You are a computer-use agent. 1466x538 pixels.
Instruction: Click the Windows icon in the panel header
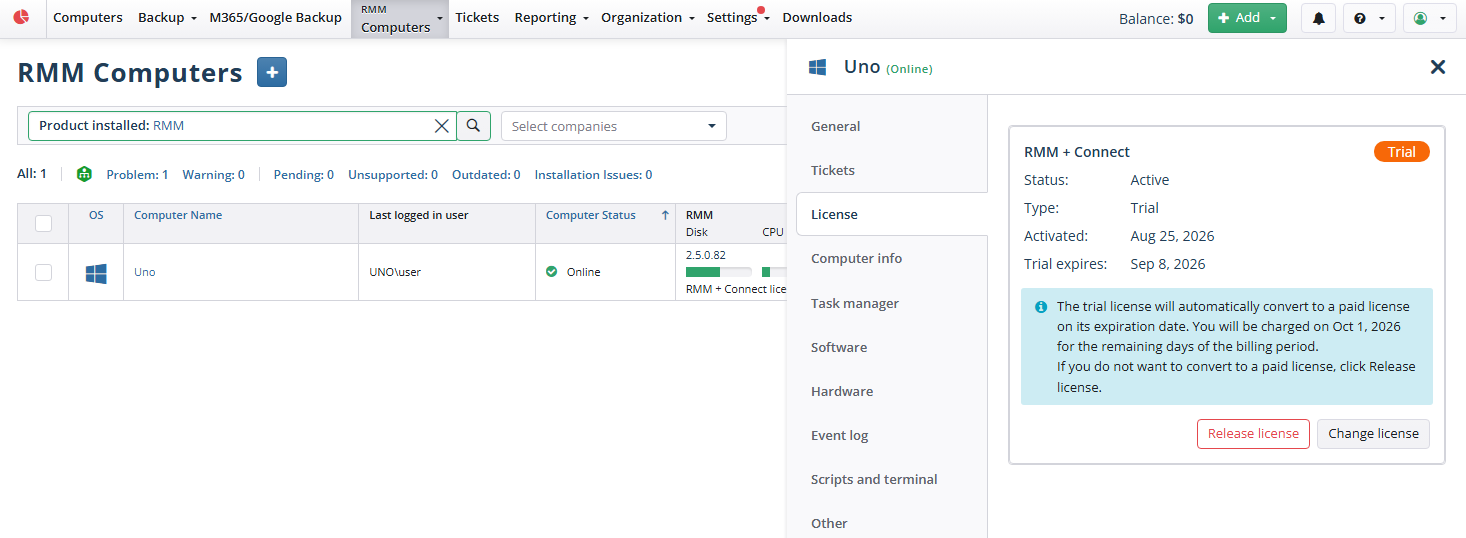pyautogui.click(x=817, y=67)
